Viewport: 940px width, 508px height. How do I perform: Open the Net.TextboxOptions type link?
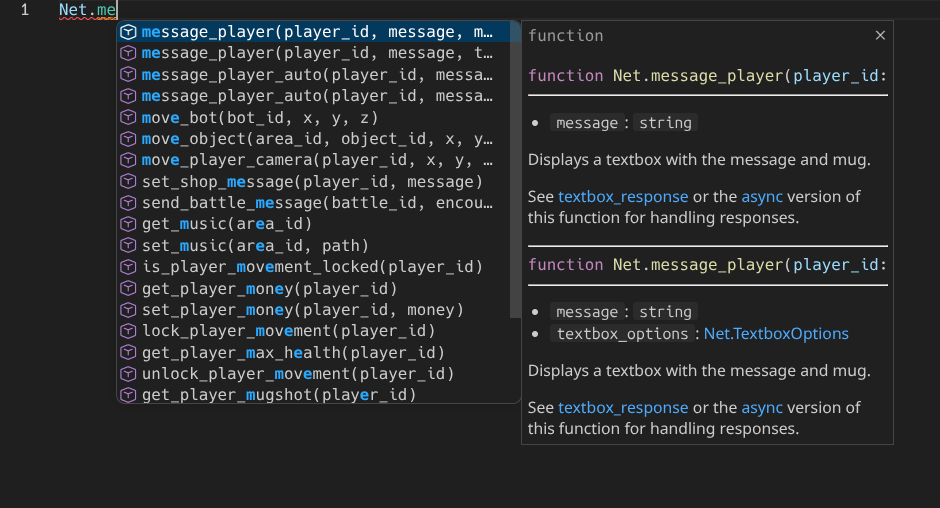(x=776, y=334)
